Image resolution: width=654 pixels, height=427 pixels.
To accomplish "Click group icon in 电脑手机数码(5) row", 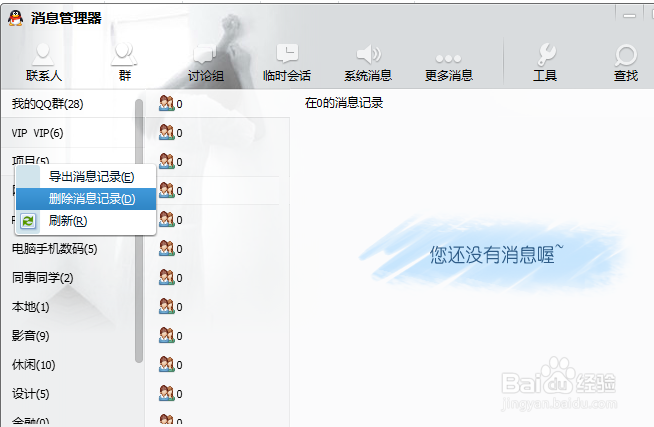I will click(166, 248).
